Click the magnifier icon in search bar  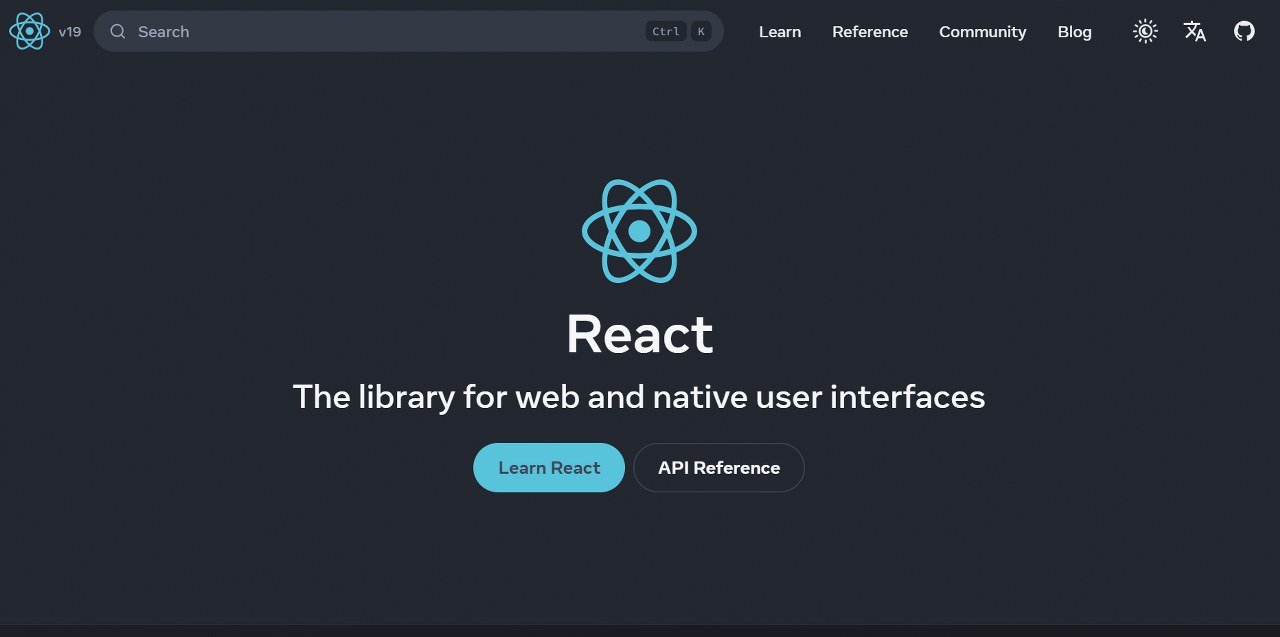(x=118, y=31)
